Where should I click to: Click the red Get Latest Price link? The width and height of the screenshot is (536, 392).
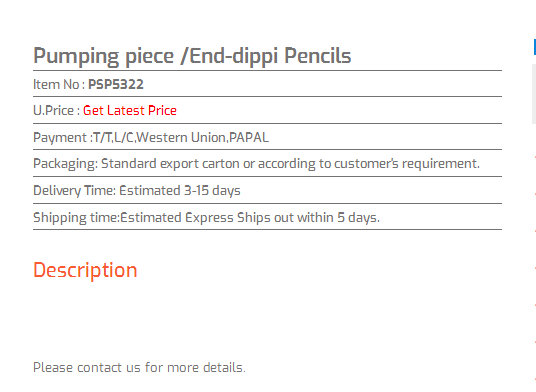(x=130, y=110)
